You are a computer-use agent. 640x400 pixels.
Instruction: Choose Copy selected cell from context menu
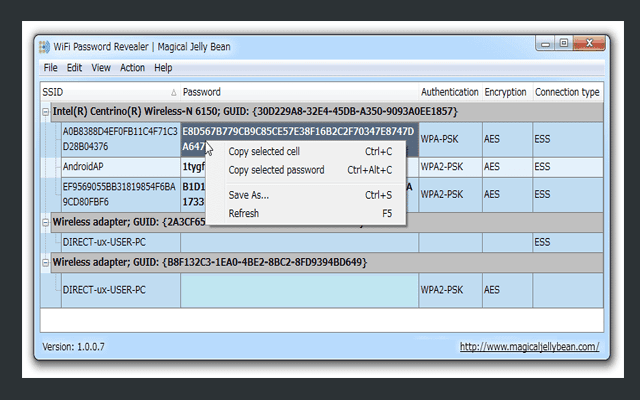tap(264, 152)
